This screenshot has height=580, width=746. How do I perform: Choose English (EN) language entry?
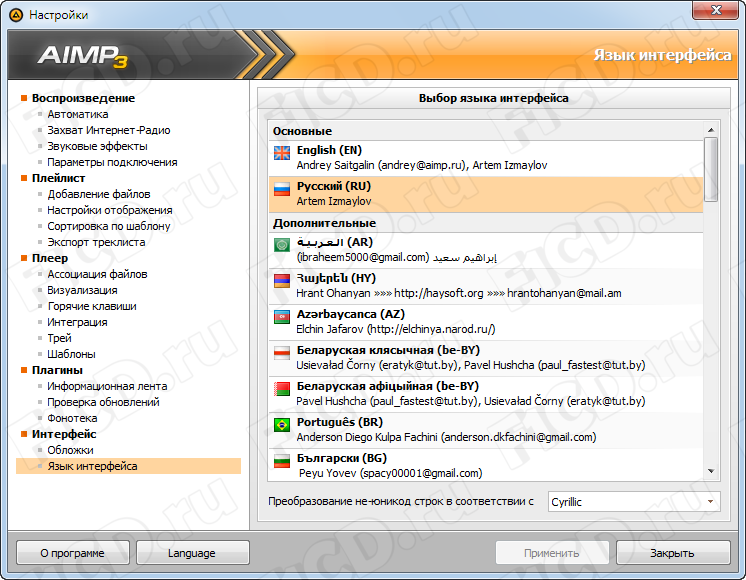[x=486, y=158]
